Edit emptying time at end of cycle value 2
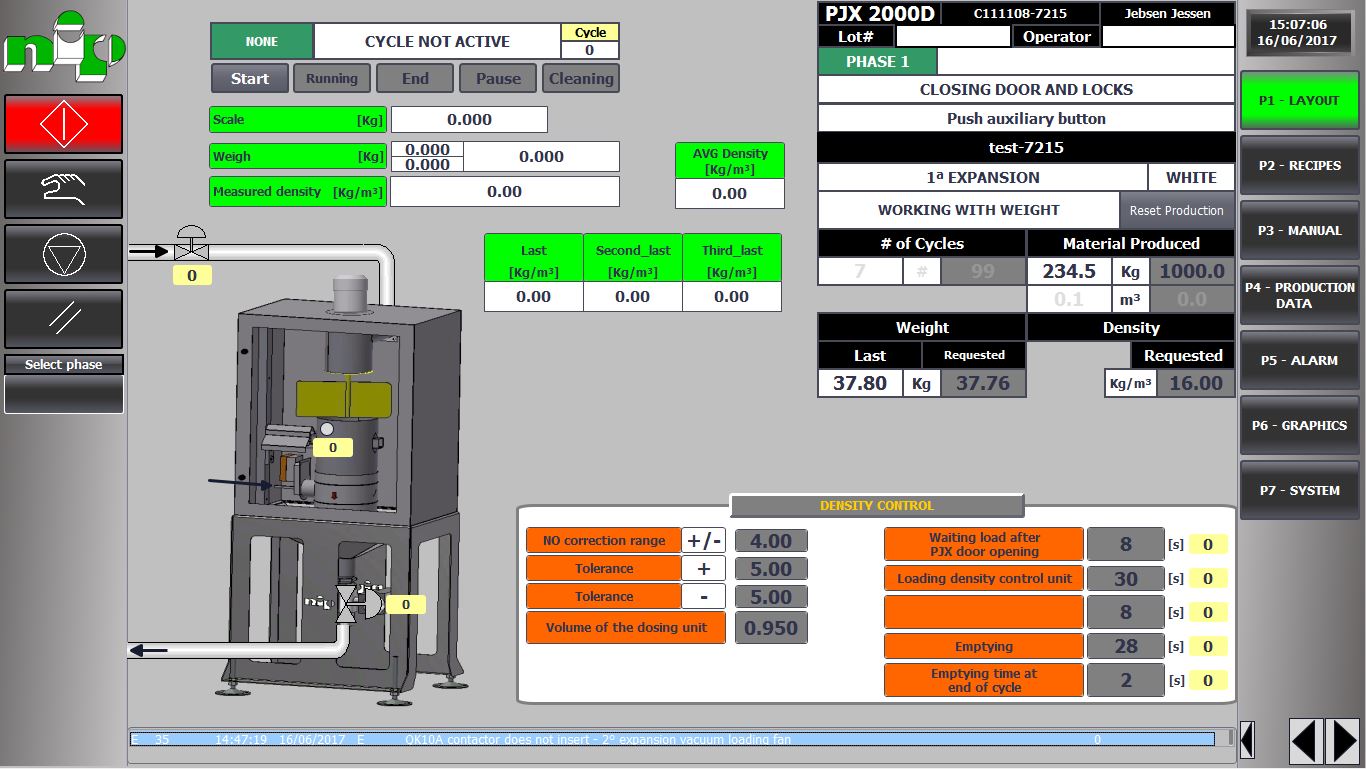Image resolution: width=1366 pixels, height=769 pixels. tap(1126, 680)
